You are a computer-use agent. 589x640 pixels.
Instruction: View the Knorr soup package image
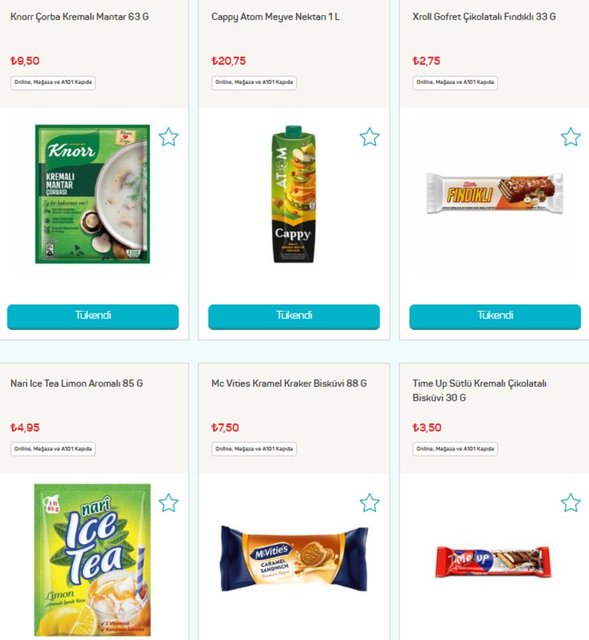[x=93, y=194]
